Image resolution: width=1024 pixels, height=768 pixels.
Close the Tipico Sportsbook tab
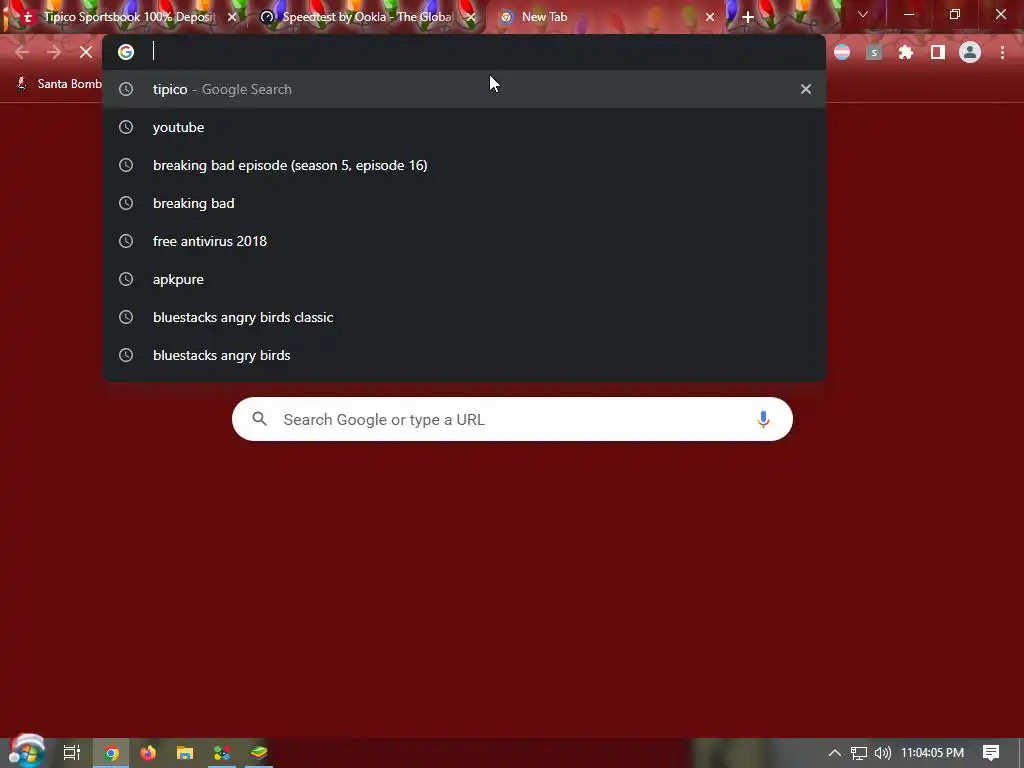[x=232, y=17]
